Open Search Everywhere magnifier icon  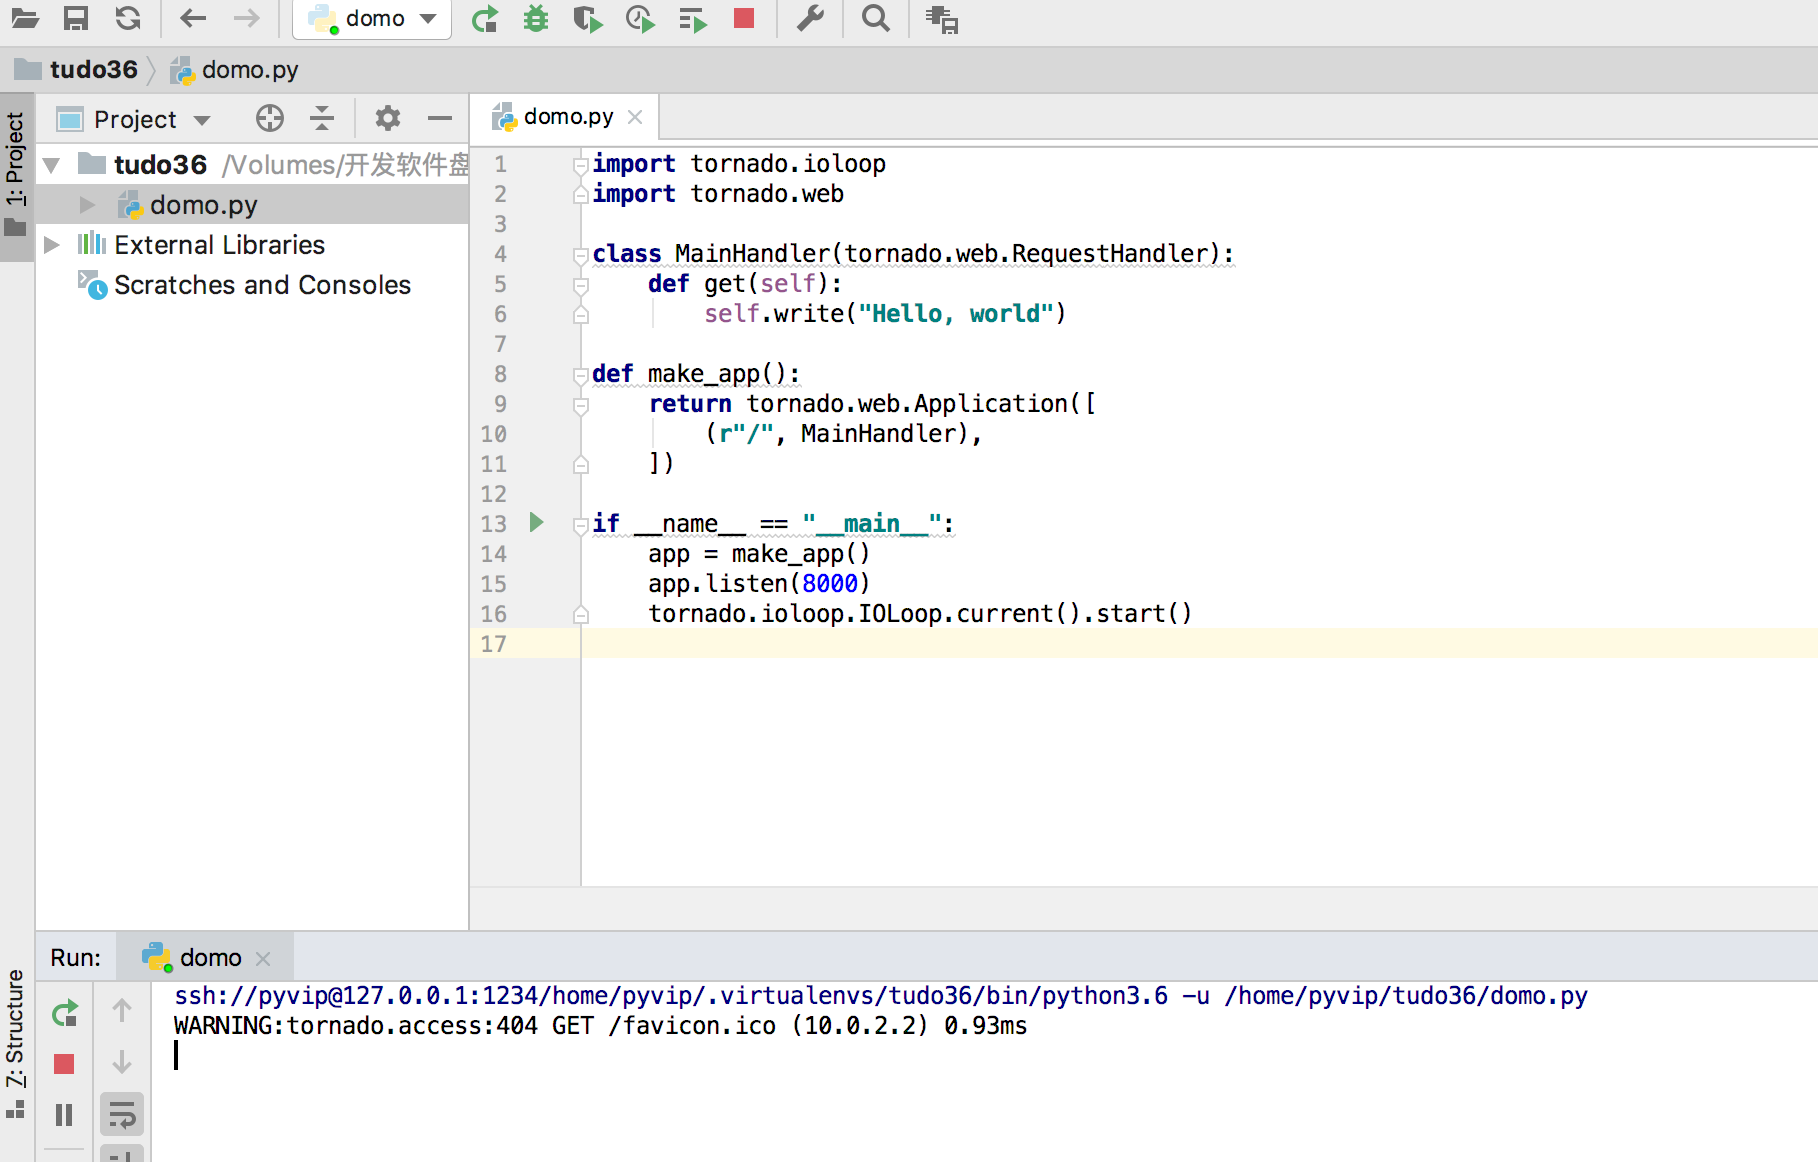click(x=875, y=19)
